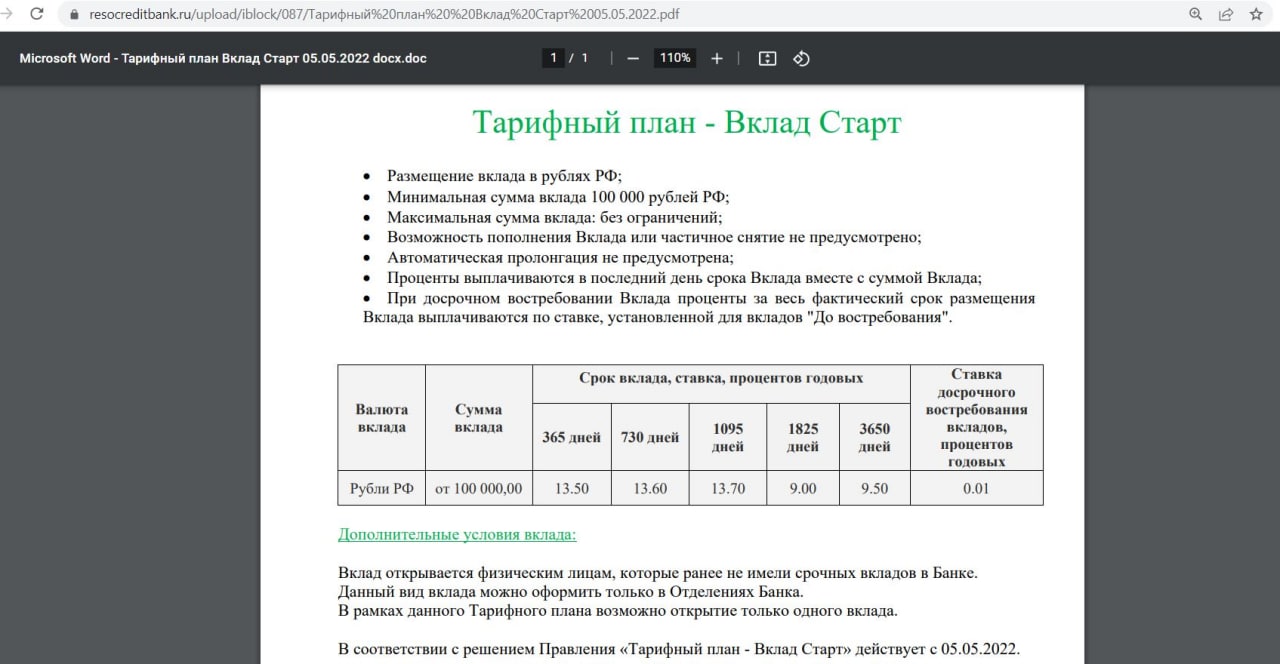Screen dimensions: 1280x664
Task: Click the PDF file title in toolbar
Action: point(223,59)
